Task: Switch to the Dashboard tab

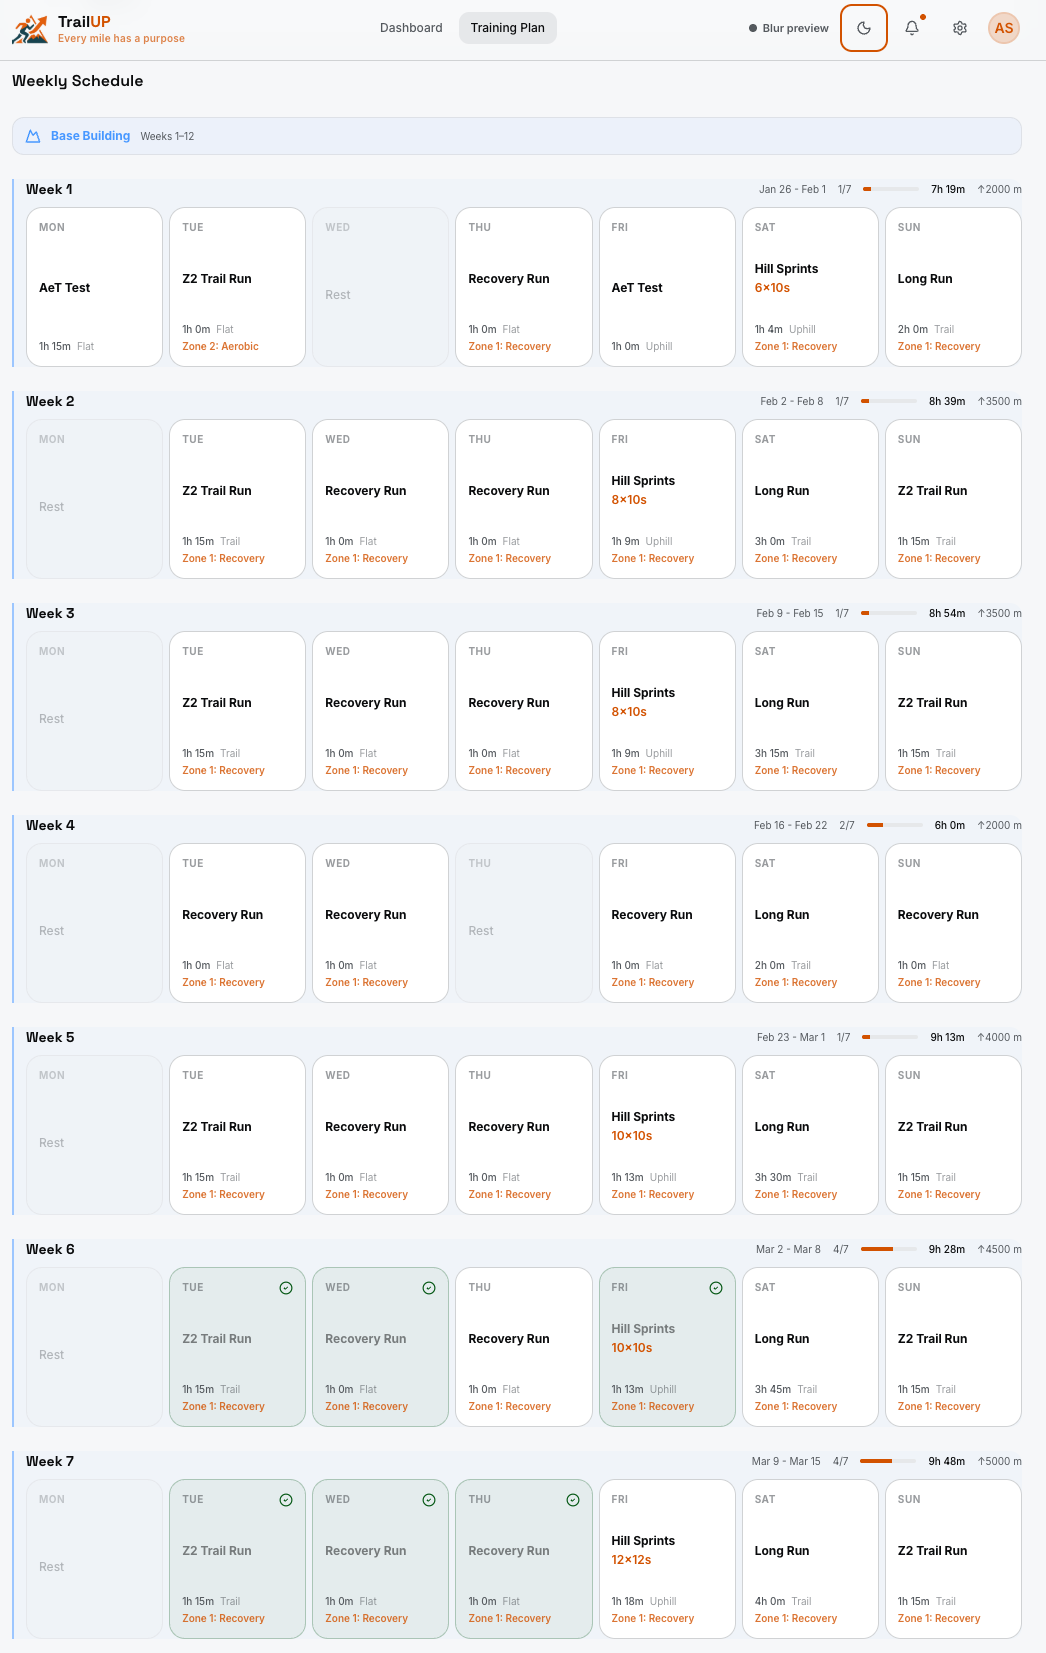Action: [411, 28]
